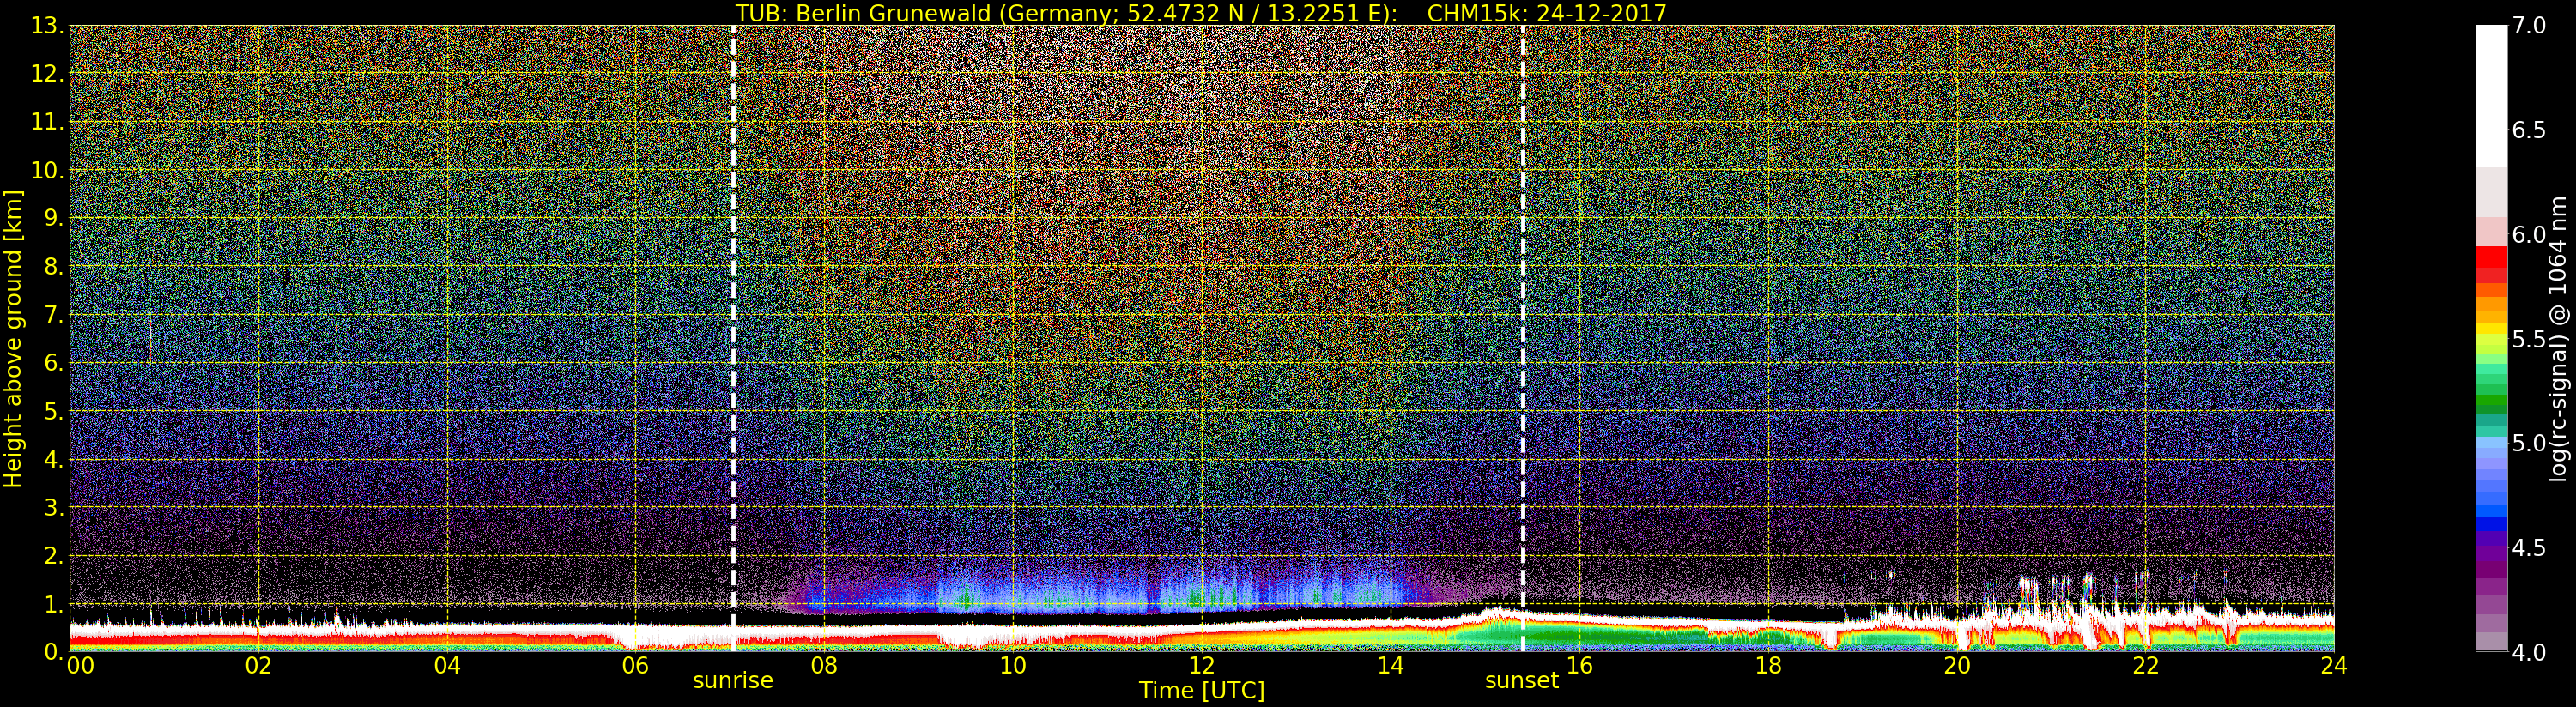Click the "20" tick on the time axis
This screenshot has height=707, width=2576.
[1956, 666]
